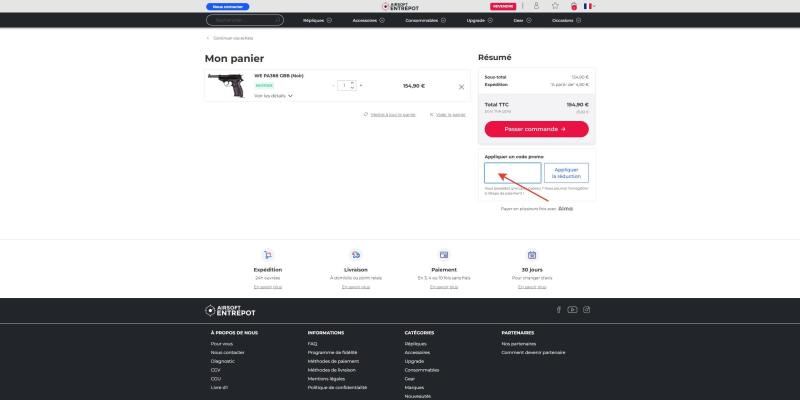Open the Facebook icon in footer

click(x=559, y=310)
